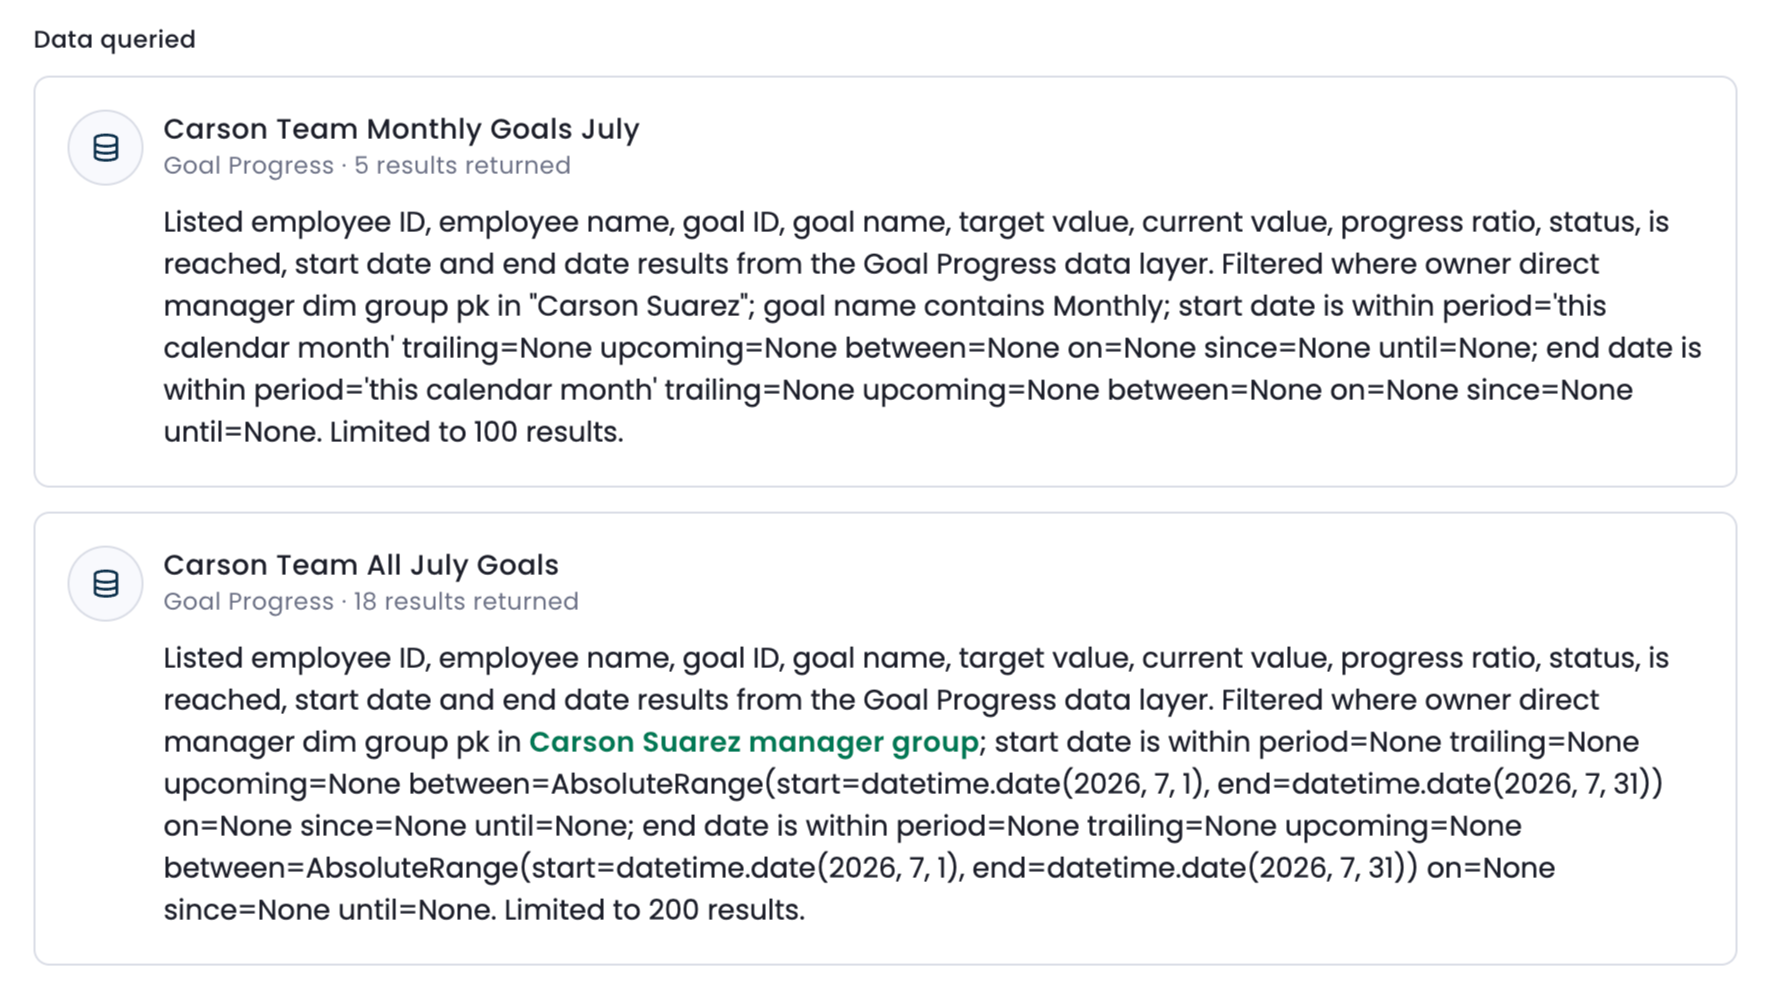Click 'Goal Progress' label under Monthly Goals July title
This screenshot has height=999, width=1783.
click(249, 165)
